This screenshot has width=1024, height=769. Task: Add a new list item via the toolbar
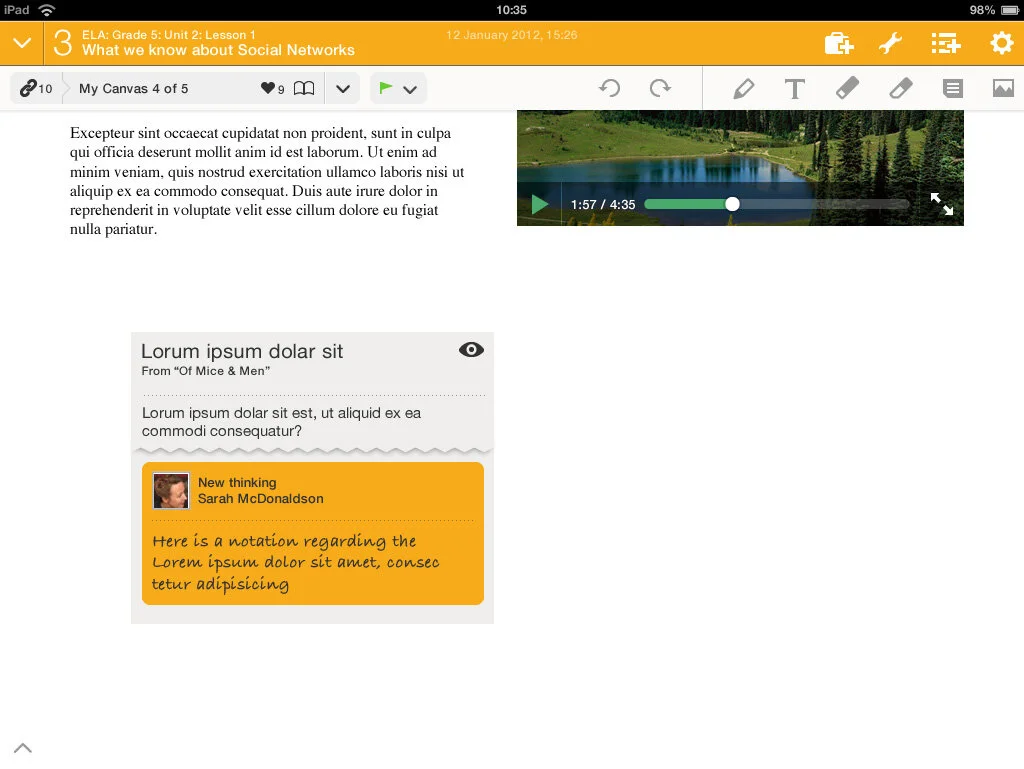945,43
